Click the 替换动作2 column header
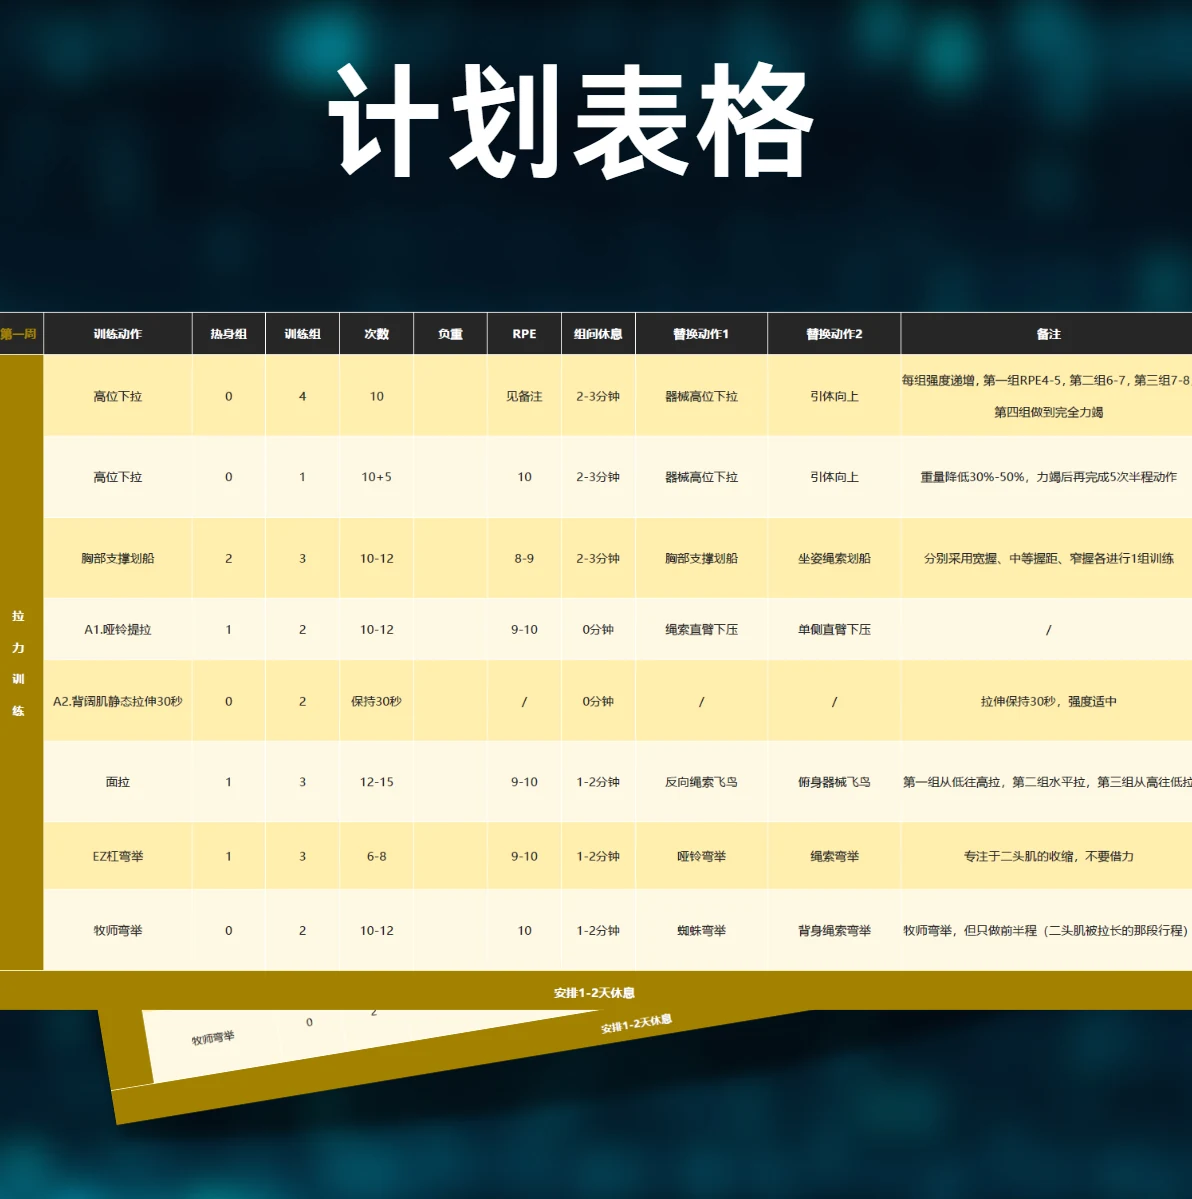 834,333
